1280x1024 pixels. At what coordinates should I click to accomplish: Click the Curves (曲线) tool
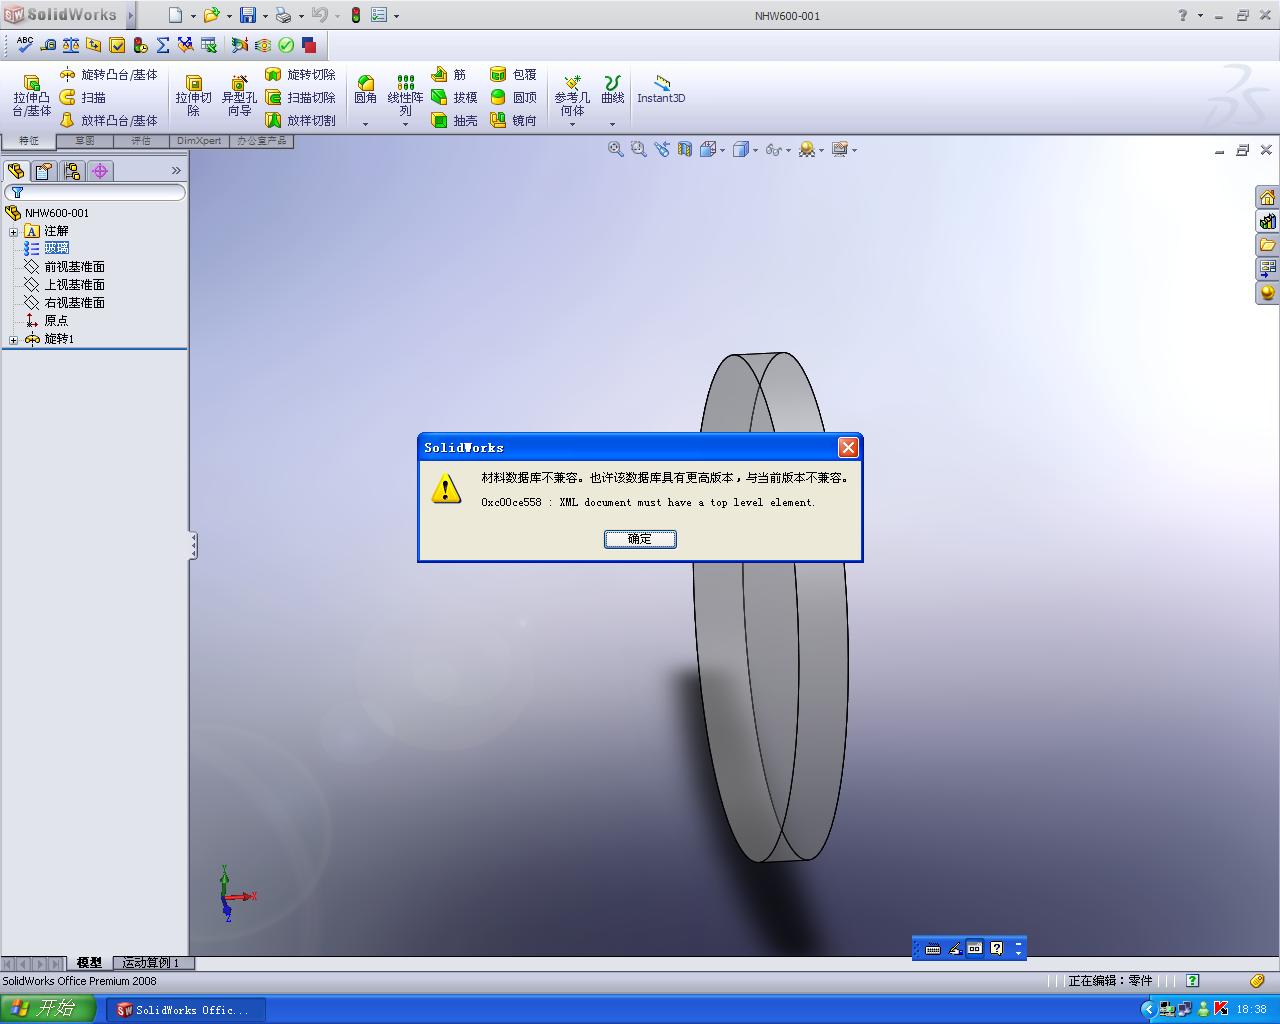[612, 90]
